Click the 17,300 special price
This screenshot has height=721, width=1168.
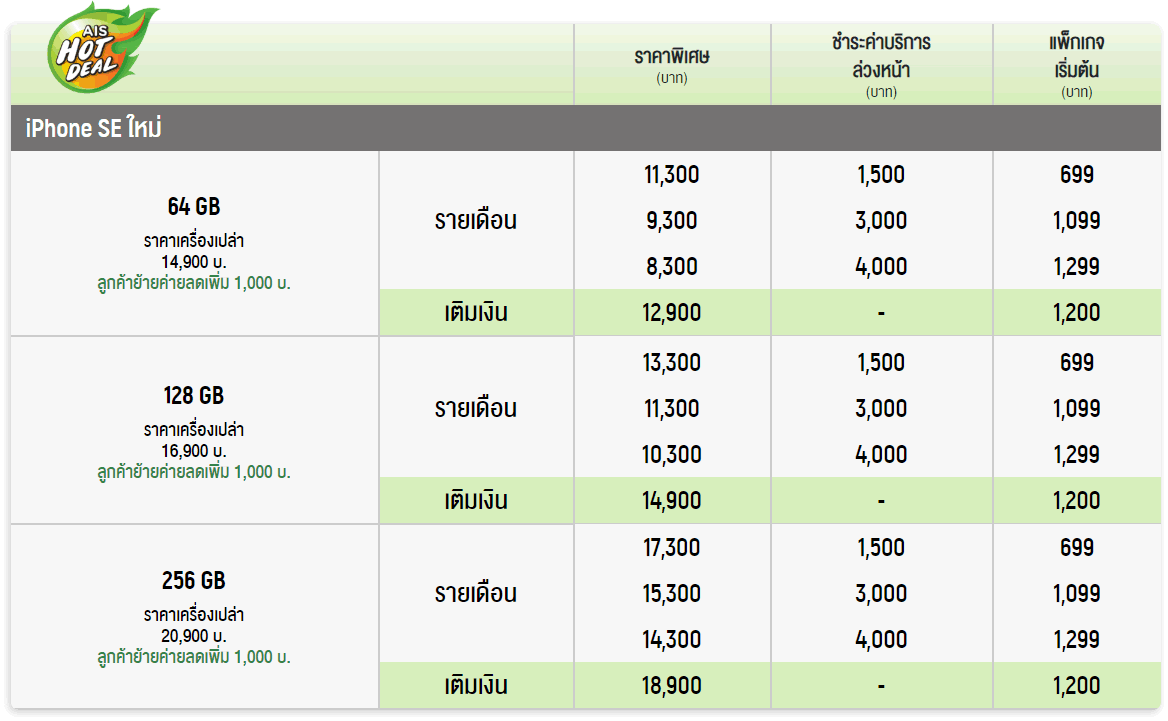point(672,548)
